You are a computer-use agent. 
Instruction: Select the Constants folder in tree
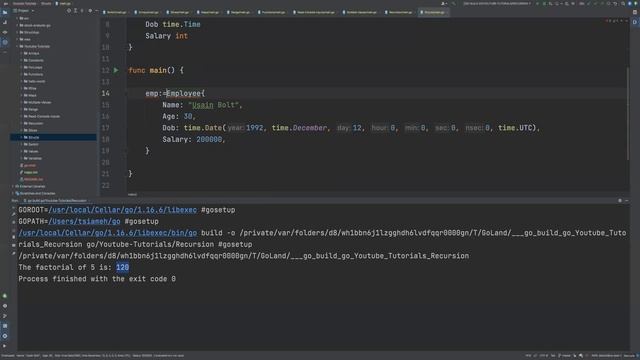tap(36, 60)
